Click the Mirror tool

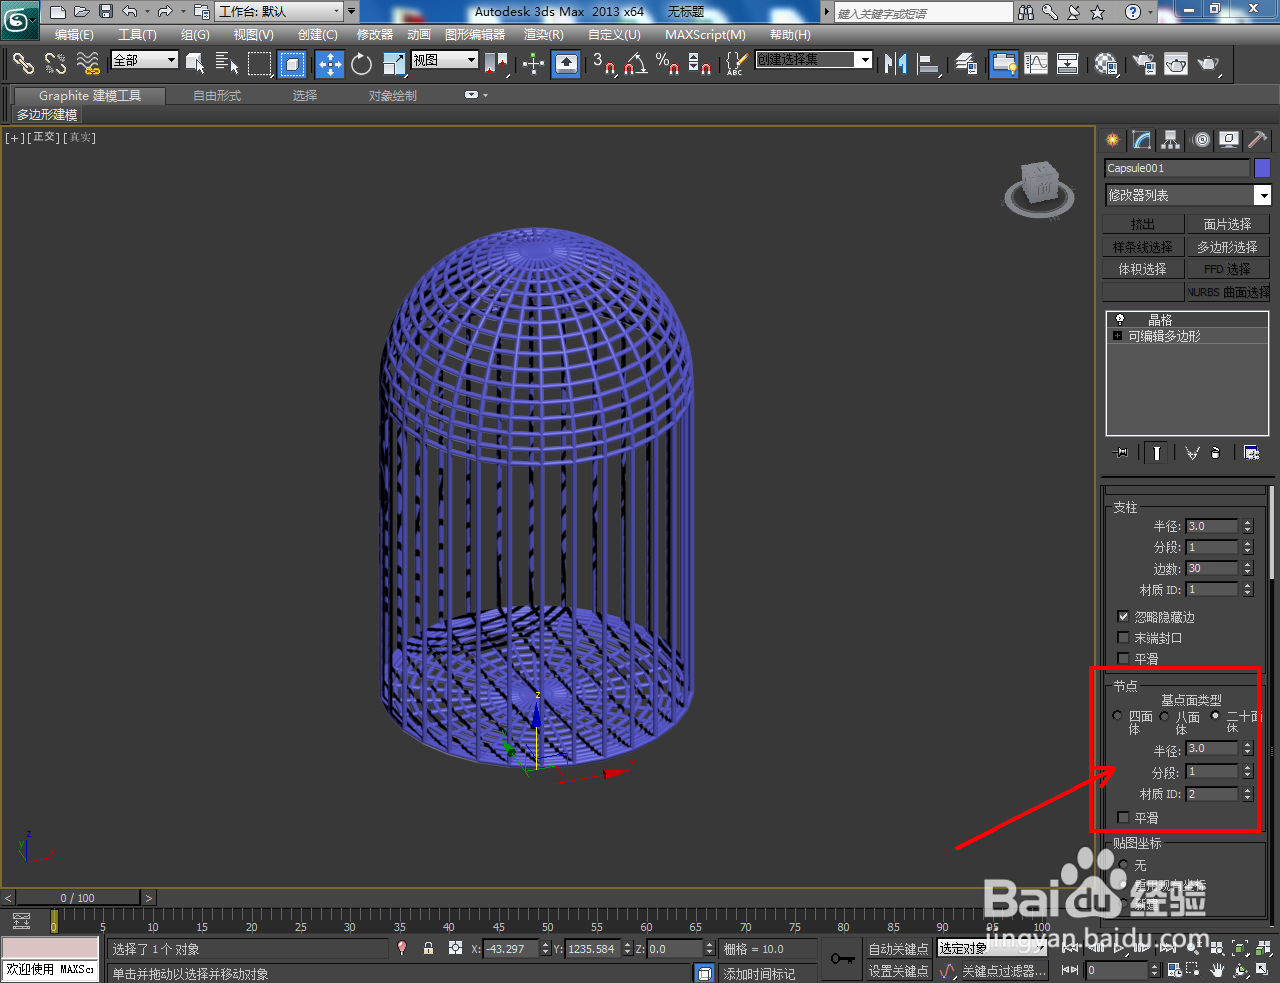click(x=895, y=64)
